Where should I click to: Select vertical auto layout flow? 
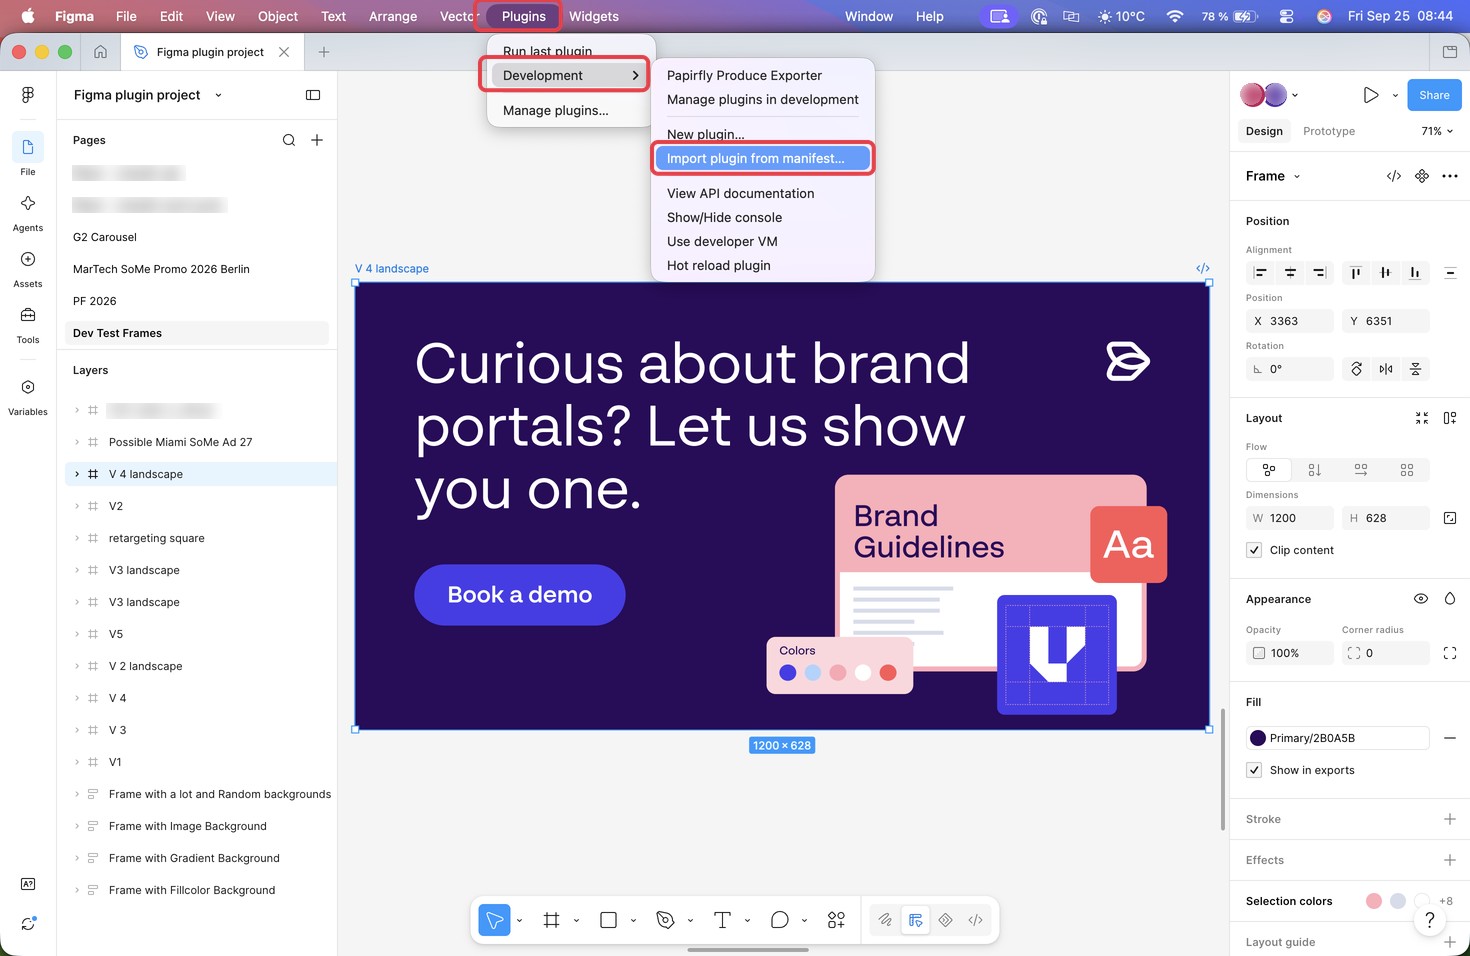coord(1315,470)
